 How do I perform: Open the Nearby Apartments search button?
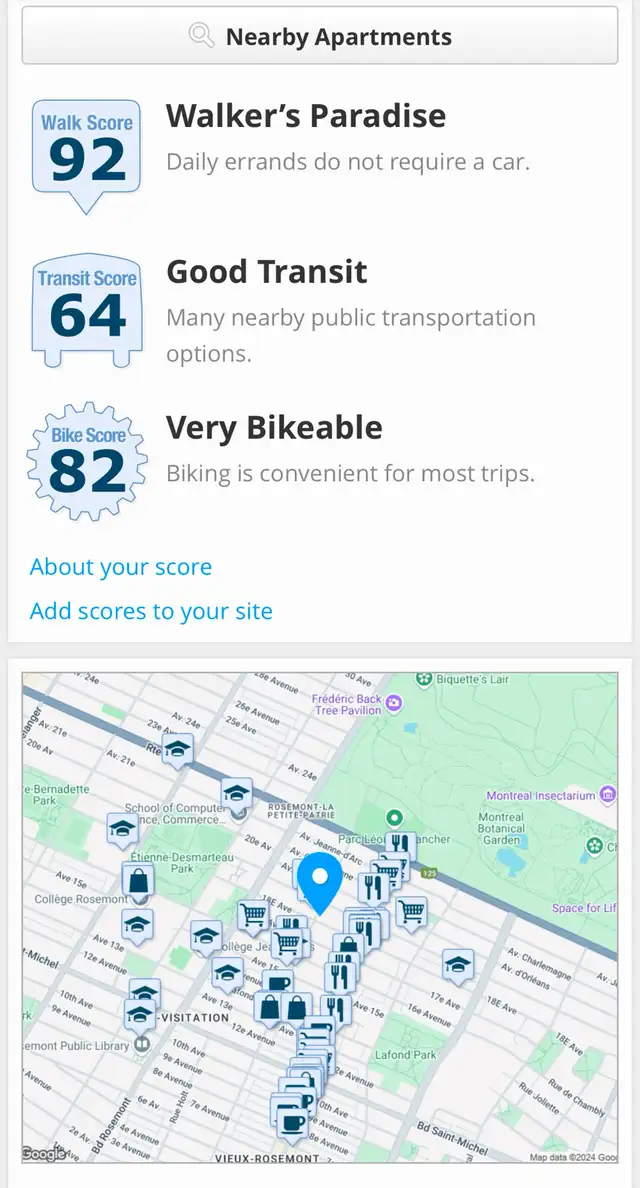click(320, 36)
